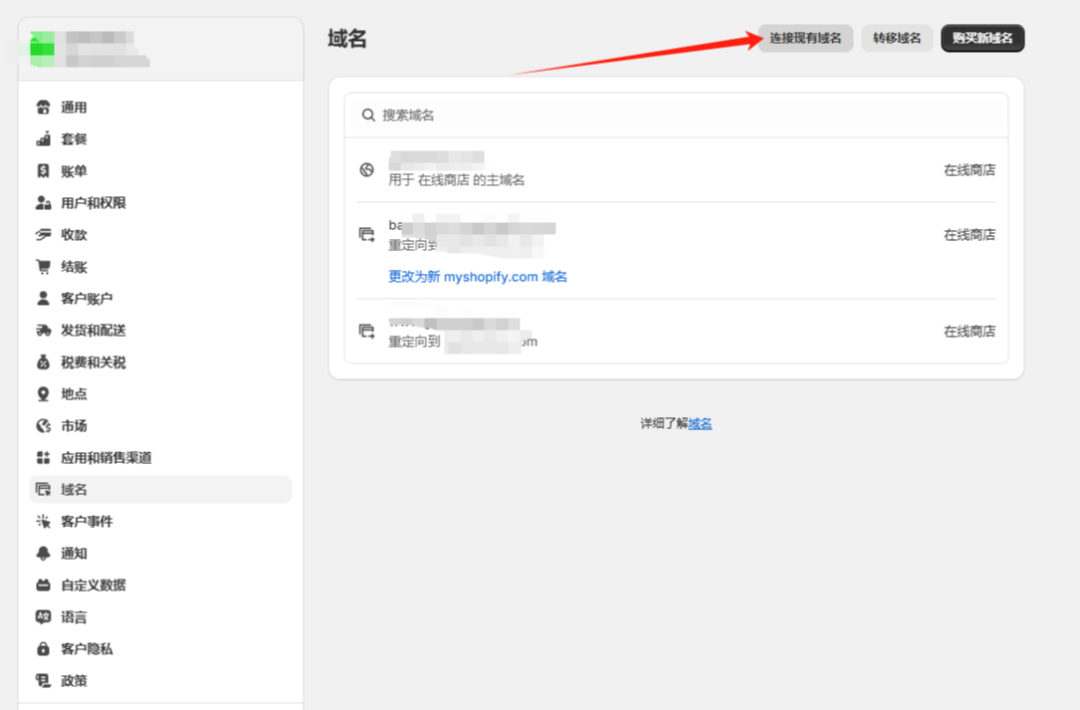The height and width of the screenshot is (710, 1080).
Task: Click the 连接现有域名 button
Action: click(x=805, y=38)
